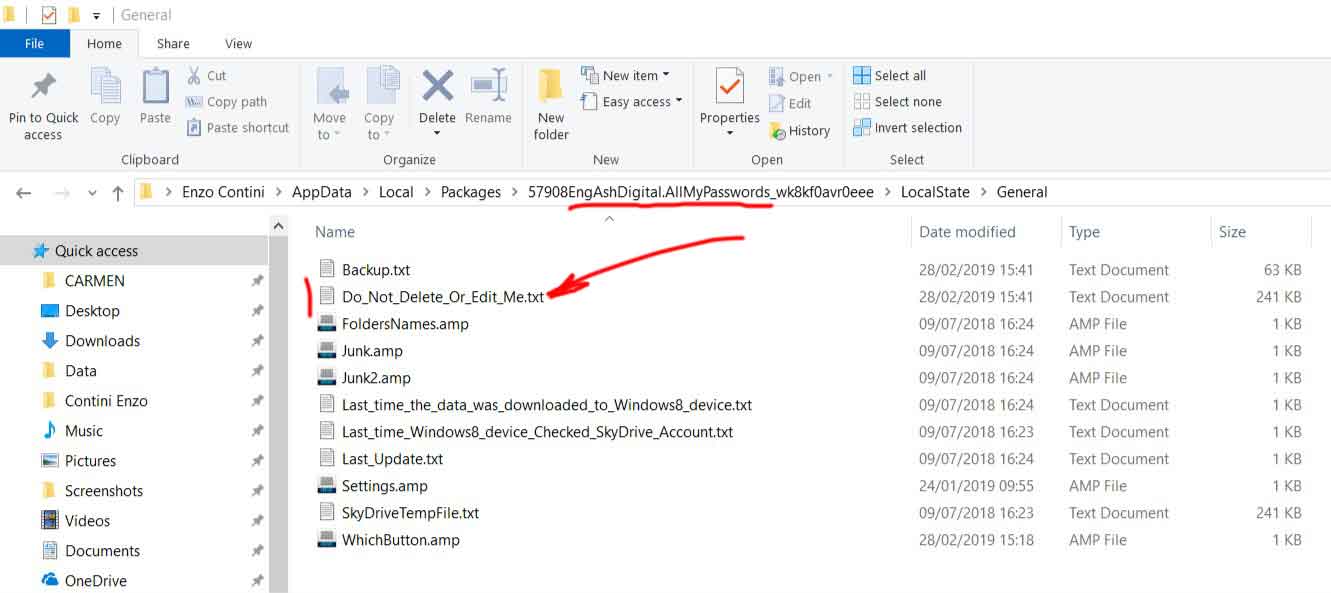Click Select all in ribbon
The height and width of the screenshot is (593, 1331).
[890, 76]
